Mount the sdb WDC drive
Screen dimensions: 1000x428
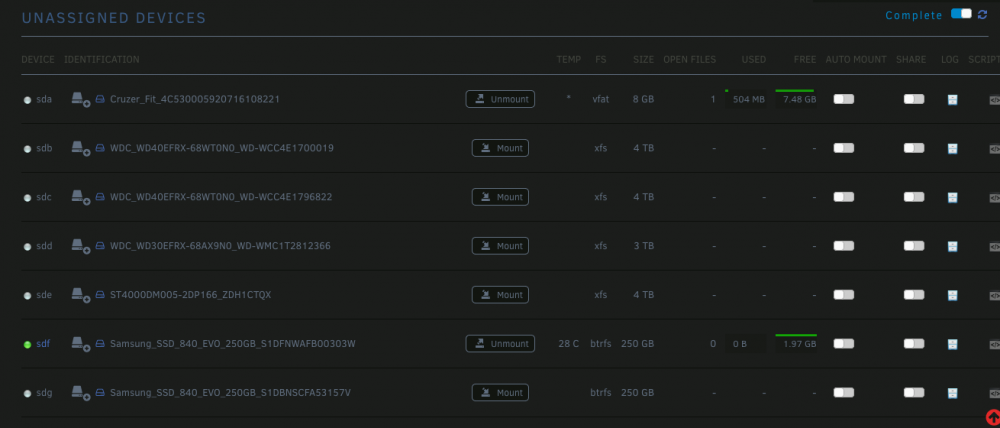tap(500, 148)
